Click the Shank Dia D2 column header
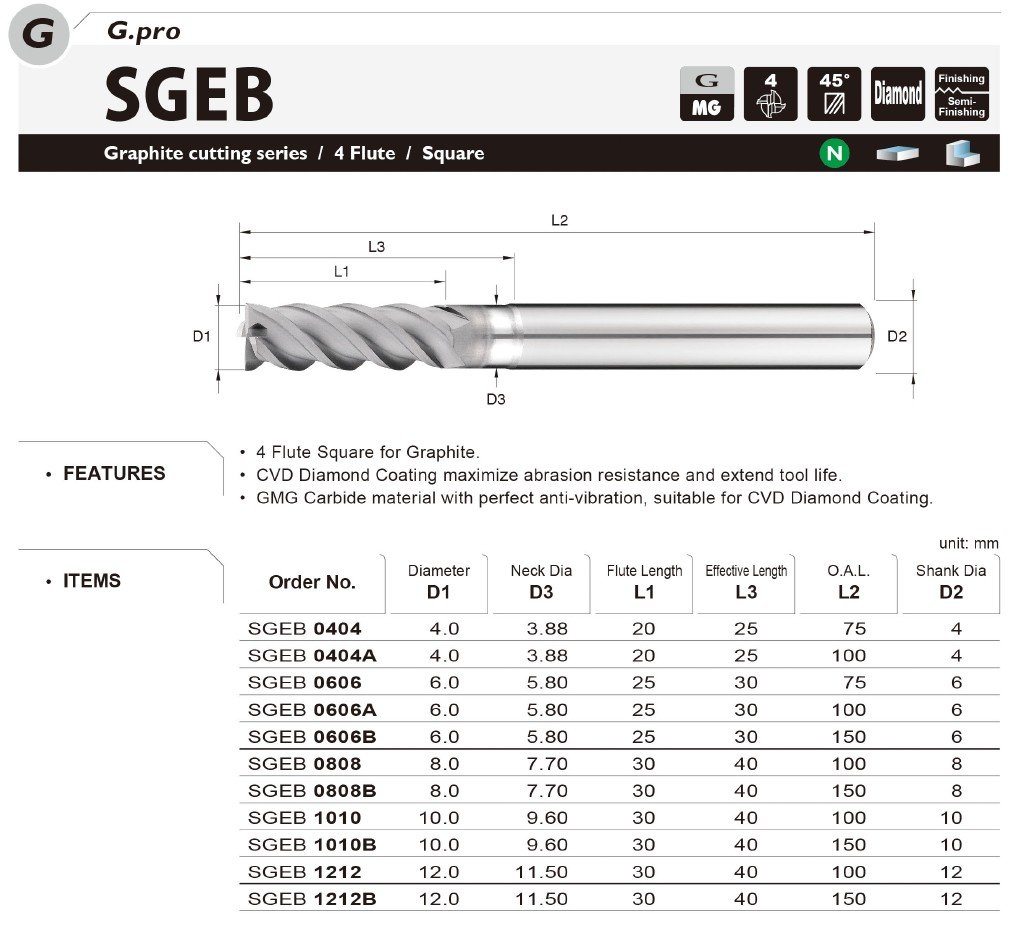The width and height of the screenshot is (1031, 936). (x=950, y=582)
